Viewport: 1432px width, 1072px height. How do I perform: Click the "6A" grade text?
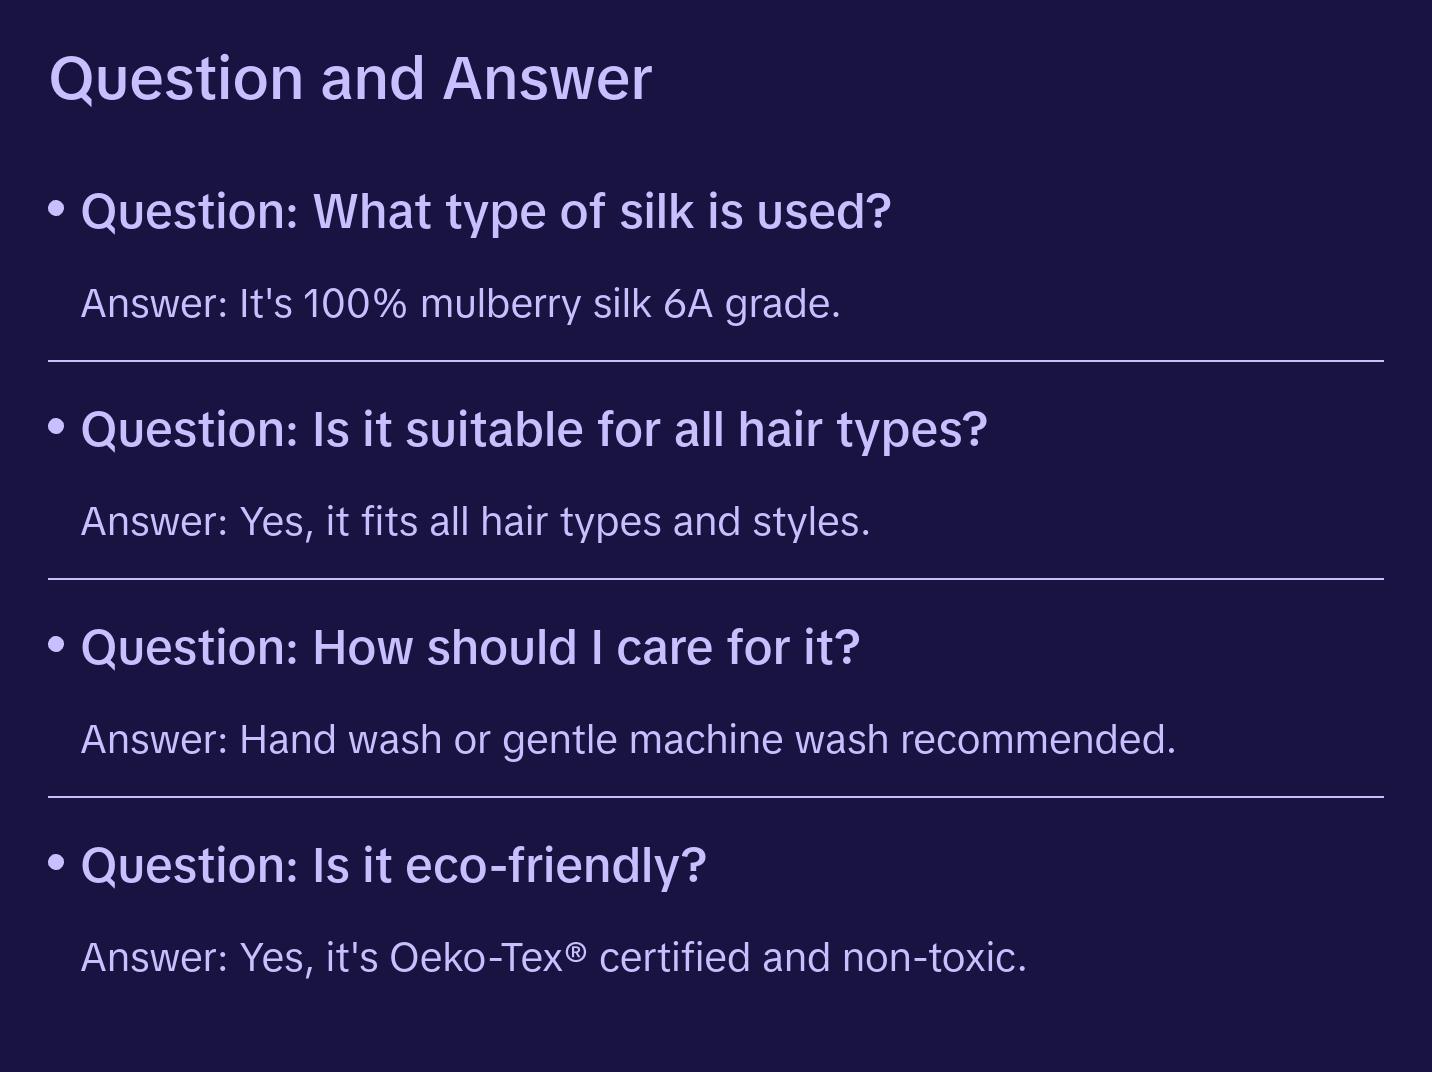coord(688,304)
